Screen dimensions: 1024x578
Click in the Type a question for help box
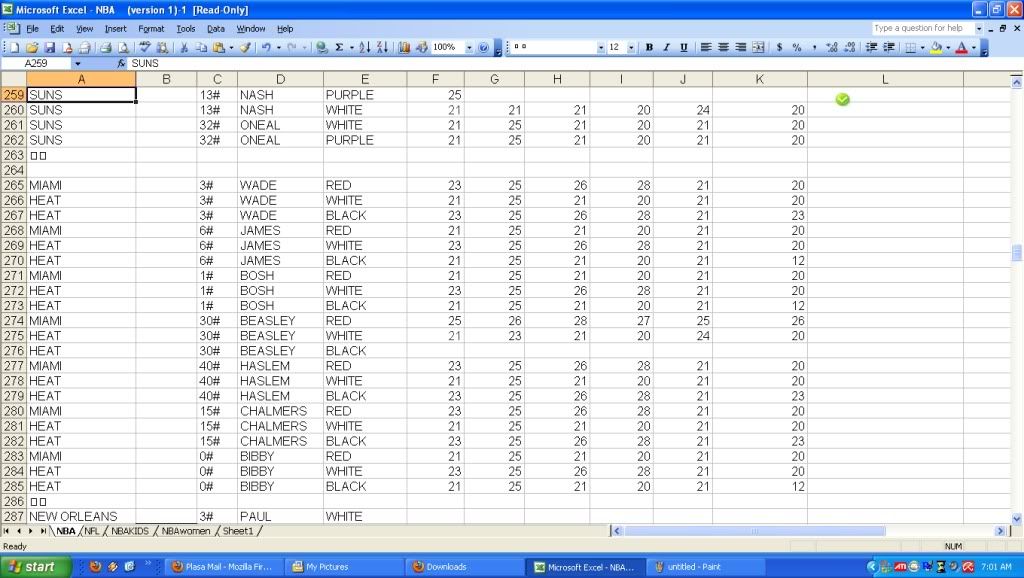pos(922,28)
